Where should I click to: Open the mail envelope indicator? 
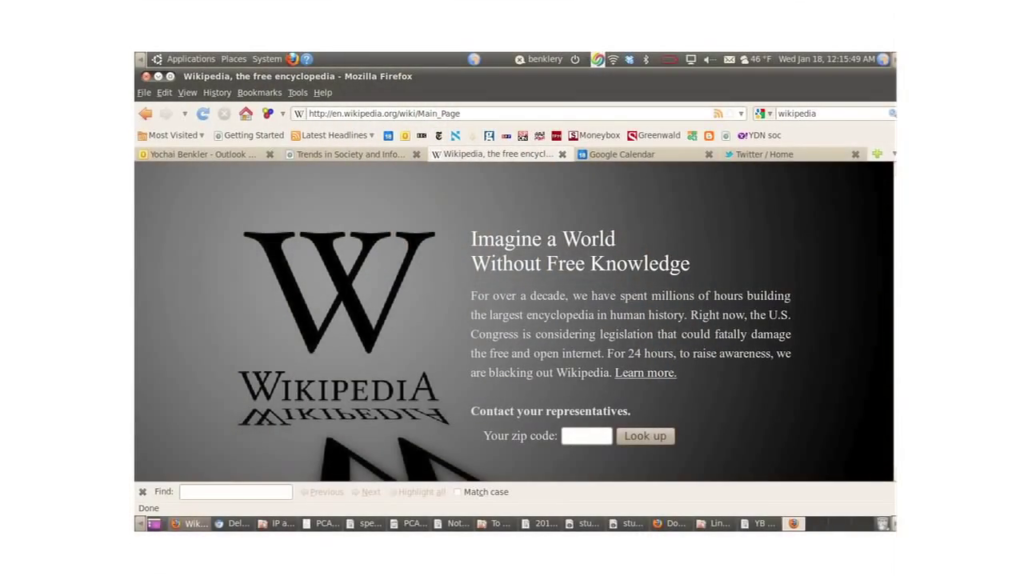(x=729, y=59)
